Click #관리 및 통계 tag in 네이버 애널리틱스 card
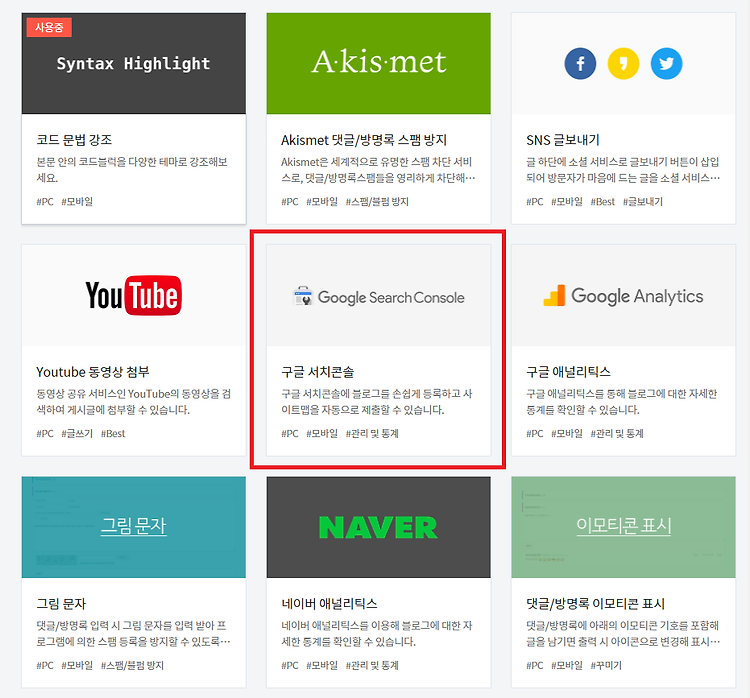This screenshot has width=750, height=698. click(x=372, y=665)
